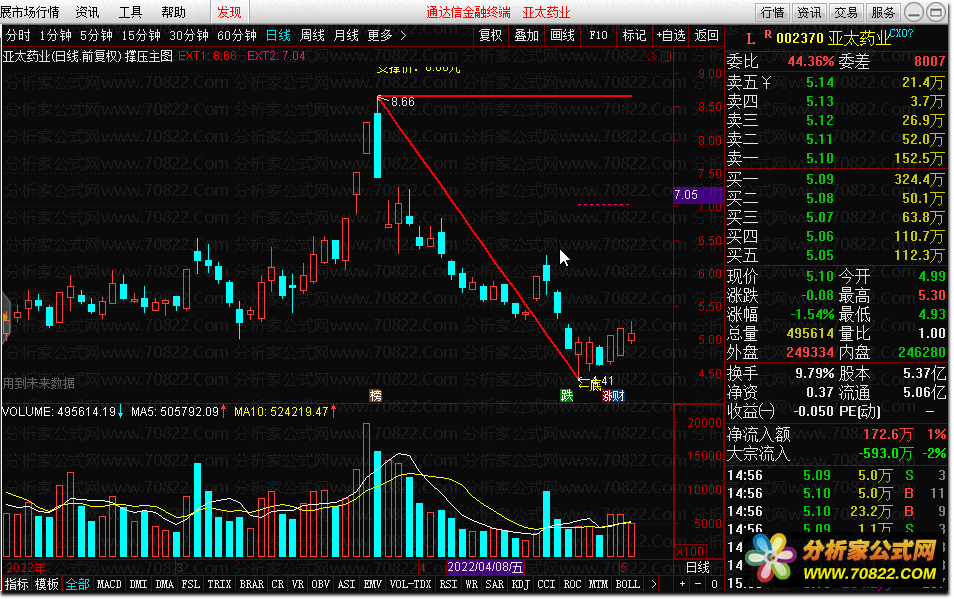This screenshot has height=599, width=954.
Task: Switch indicator to OBV
Action: (x=321, y=584)
